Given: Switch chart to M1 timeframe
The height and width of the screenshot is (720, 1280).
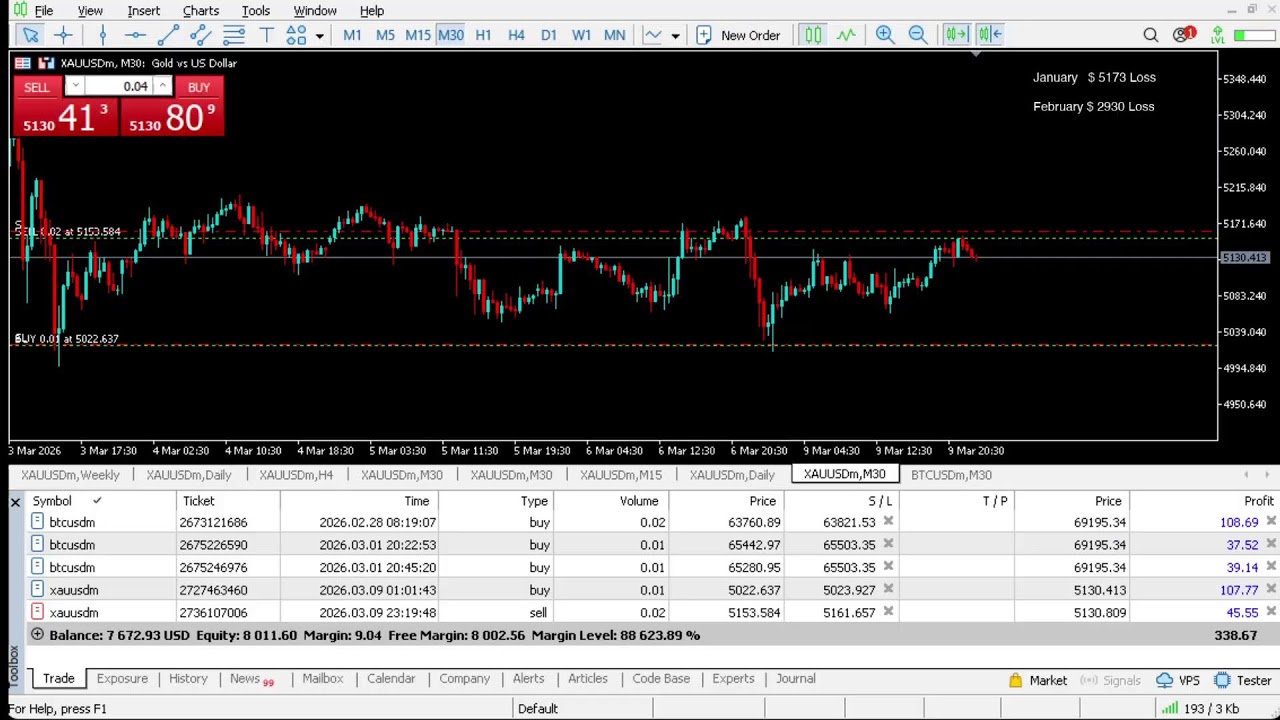Looking at the screenshot, I should click(352, 35).
